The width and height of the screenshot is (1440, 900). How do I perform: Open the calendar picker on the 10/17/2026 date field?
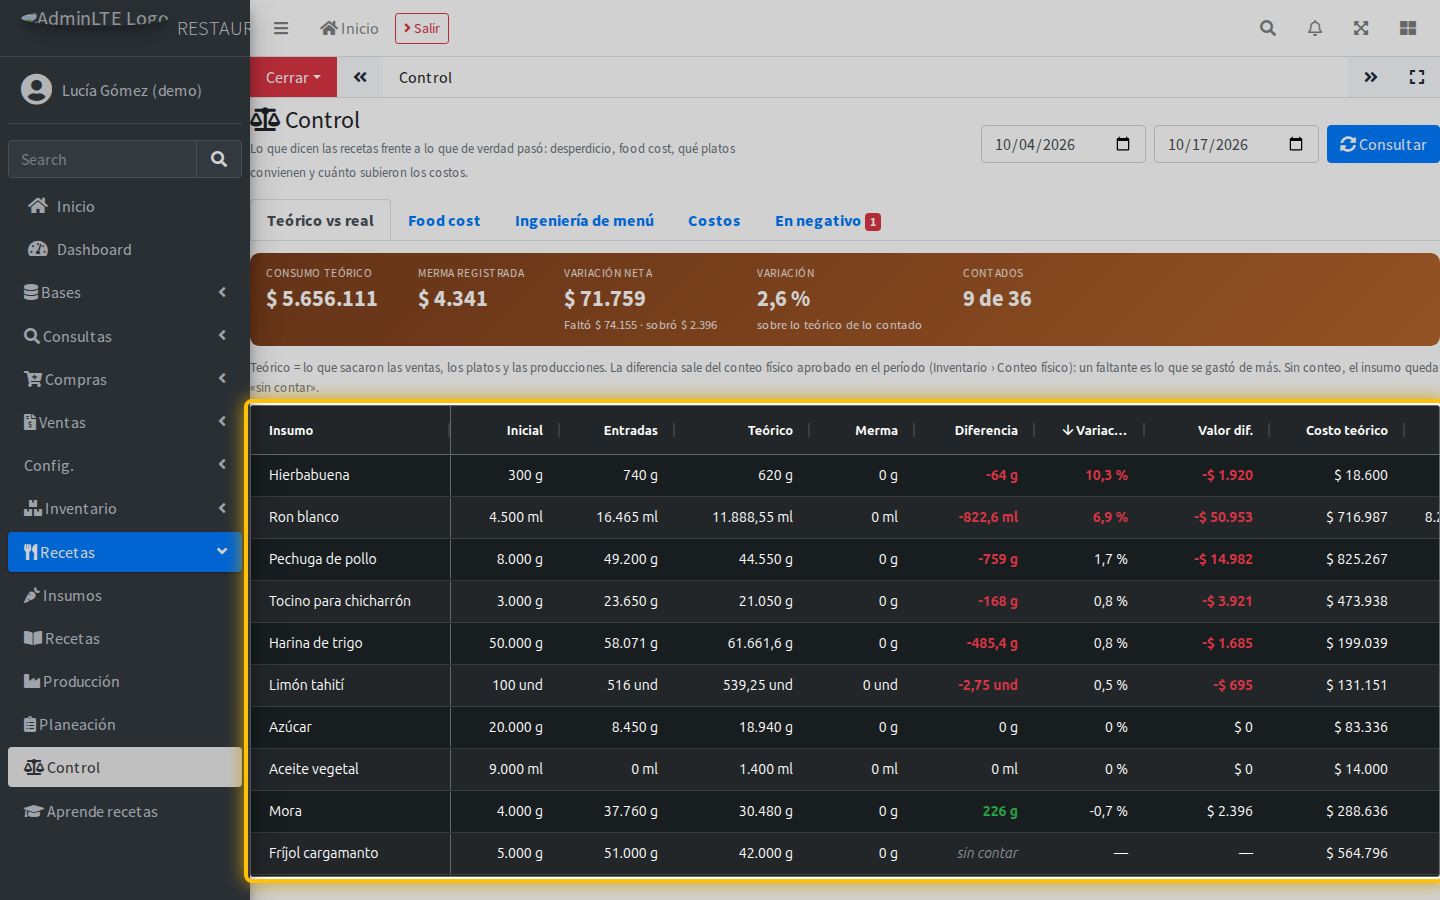click(1296, 144)
